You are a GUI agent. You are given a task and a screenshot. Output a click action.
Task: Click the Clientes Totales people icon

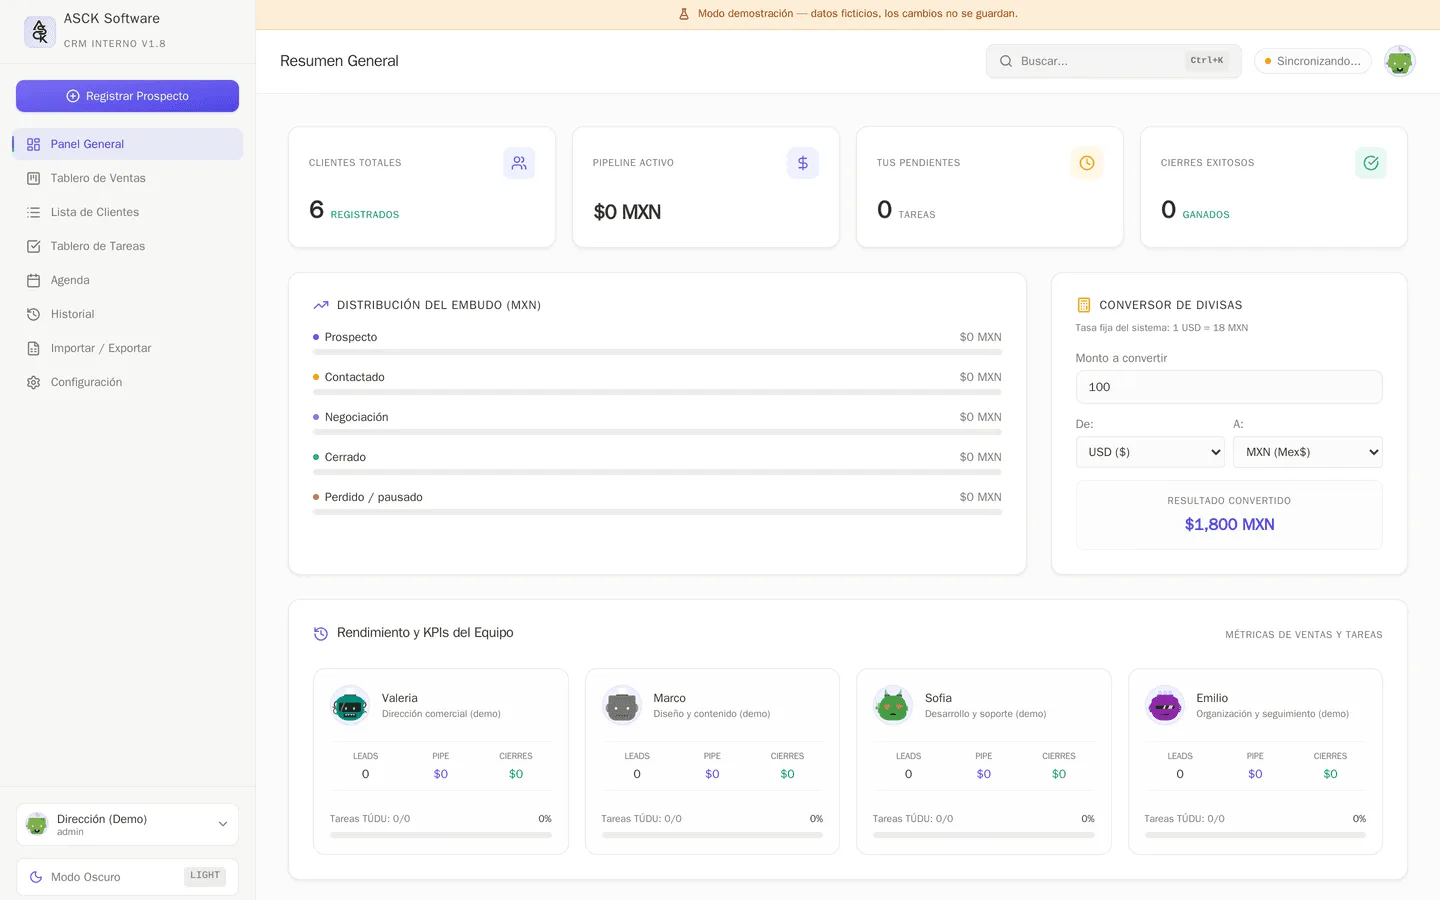519,163
